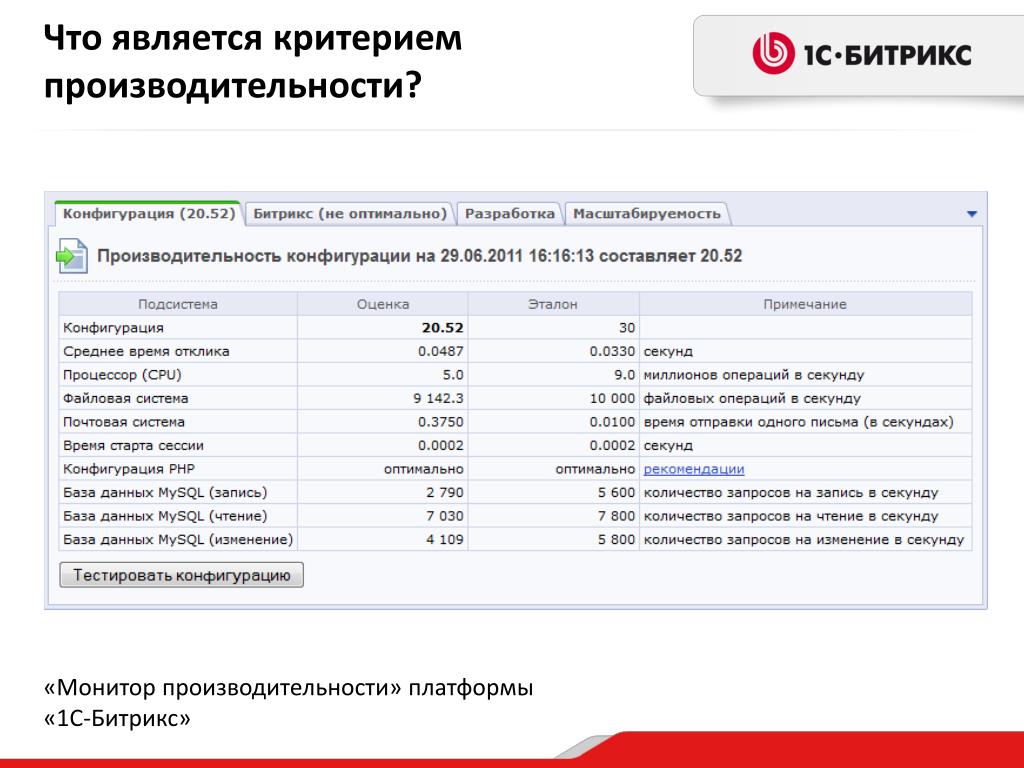1024x768 pixels.
Task: Select the Масштабируемость tab
Action: (x=647, y=214)
